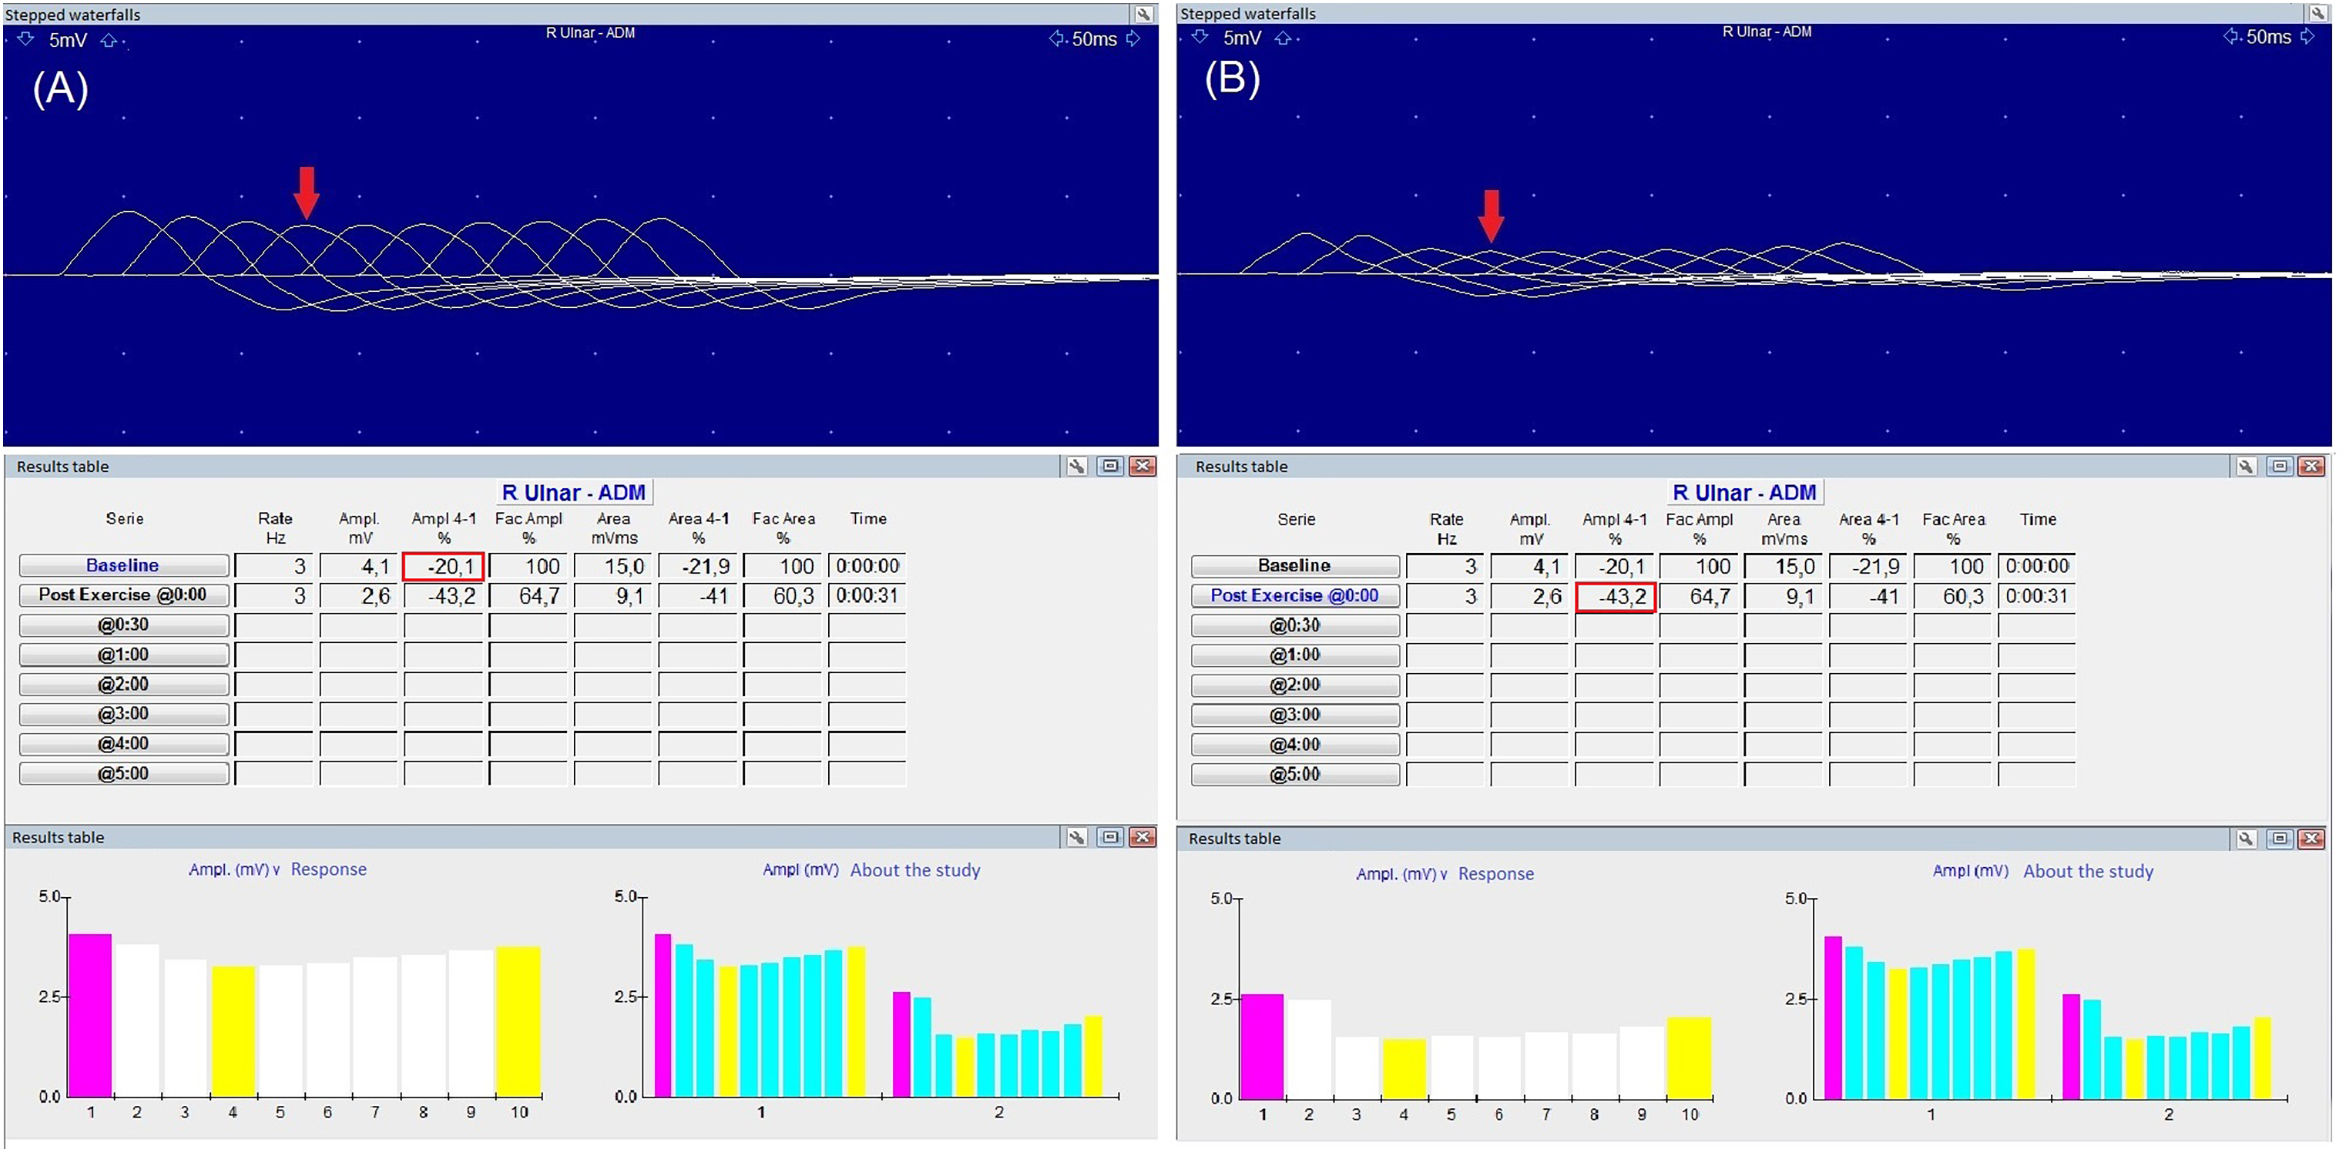Click wrench settings icon in panel (A) waterfall header
Image resolution: width=2350 pixels, height=1153 pixels.
pos(1143,14)
